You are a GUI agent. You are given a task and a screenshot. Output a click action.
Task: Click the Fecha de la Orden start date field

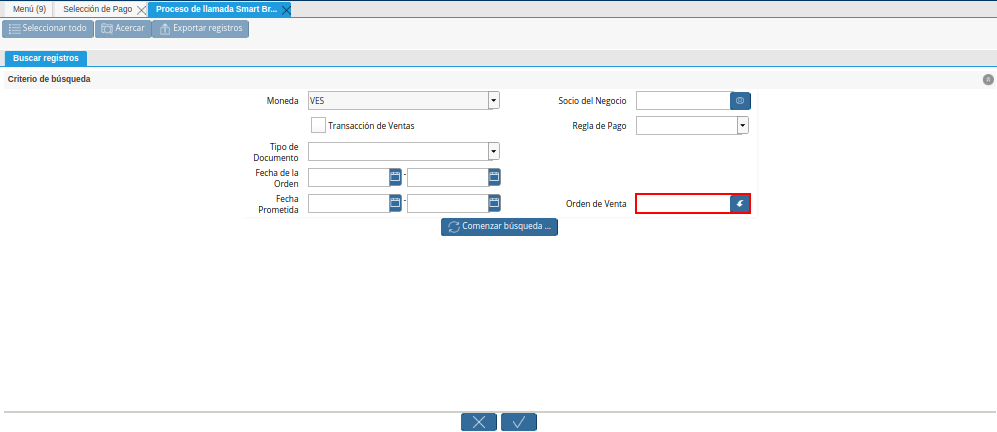pyautogui.click(x=348, y=177)
